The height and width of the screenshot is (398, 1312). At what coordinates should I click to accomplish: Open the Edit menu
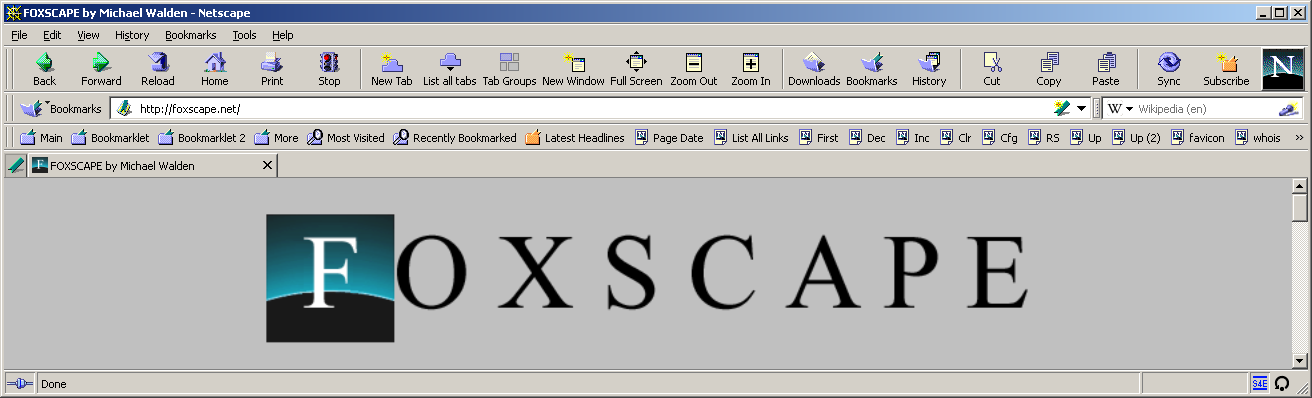(52, 35)
